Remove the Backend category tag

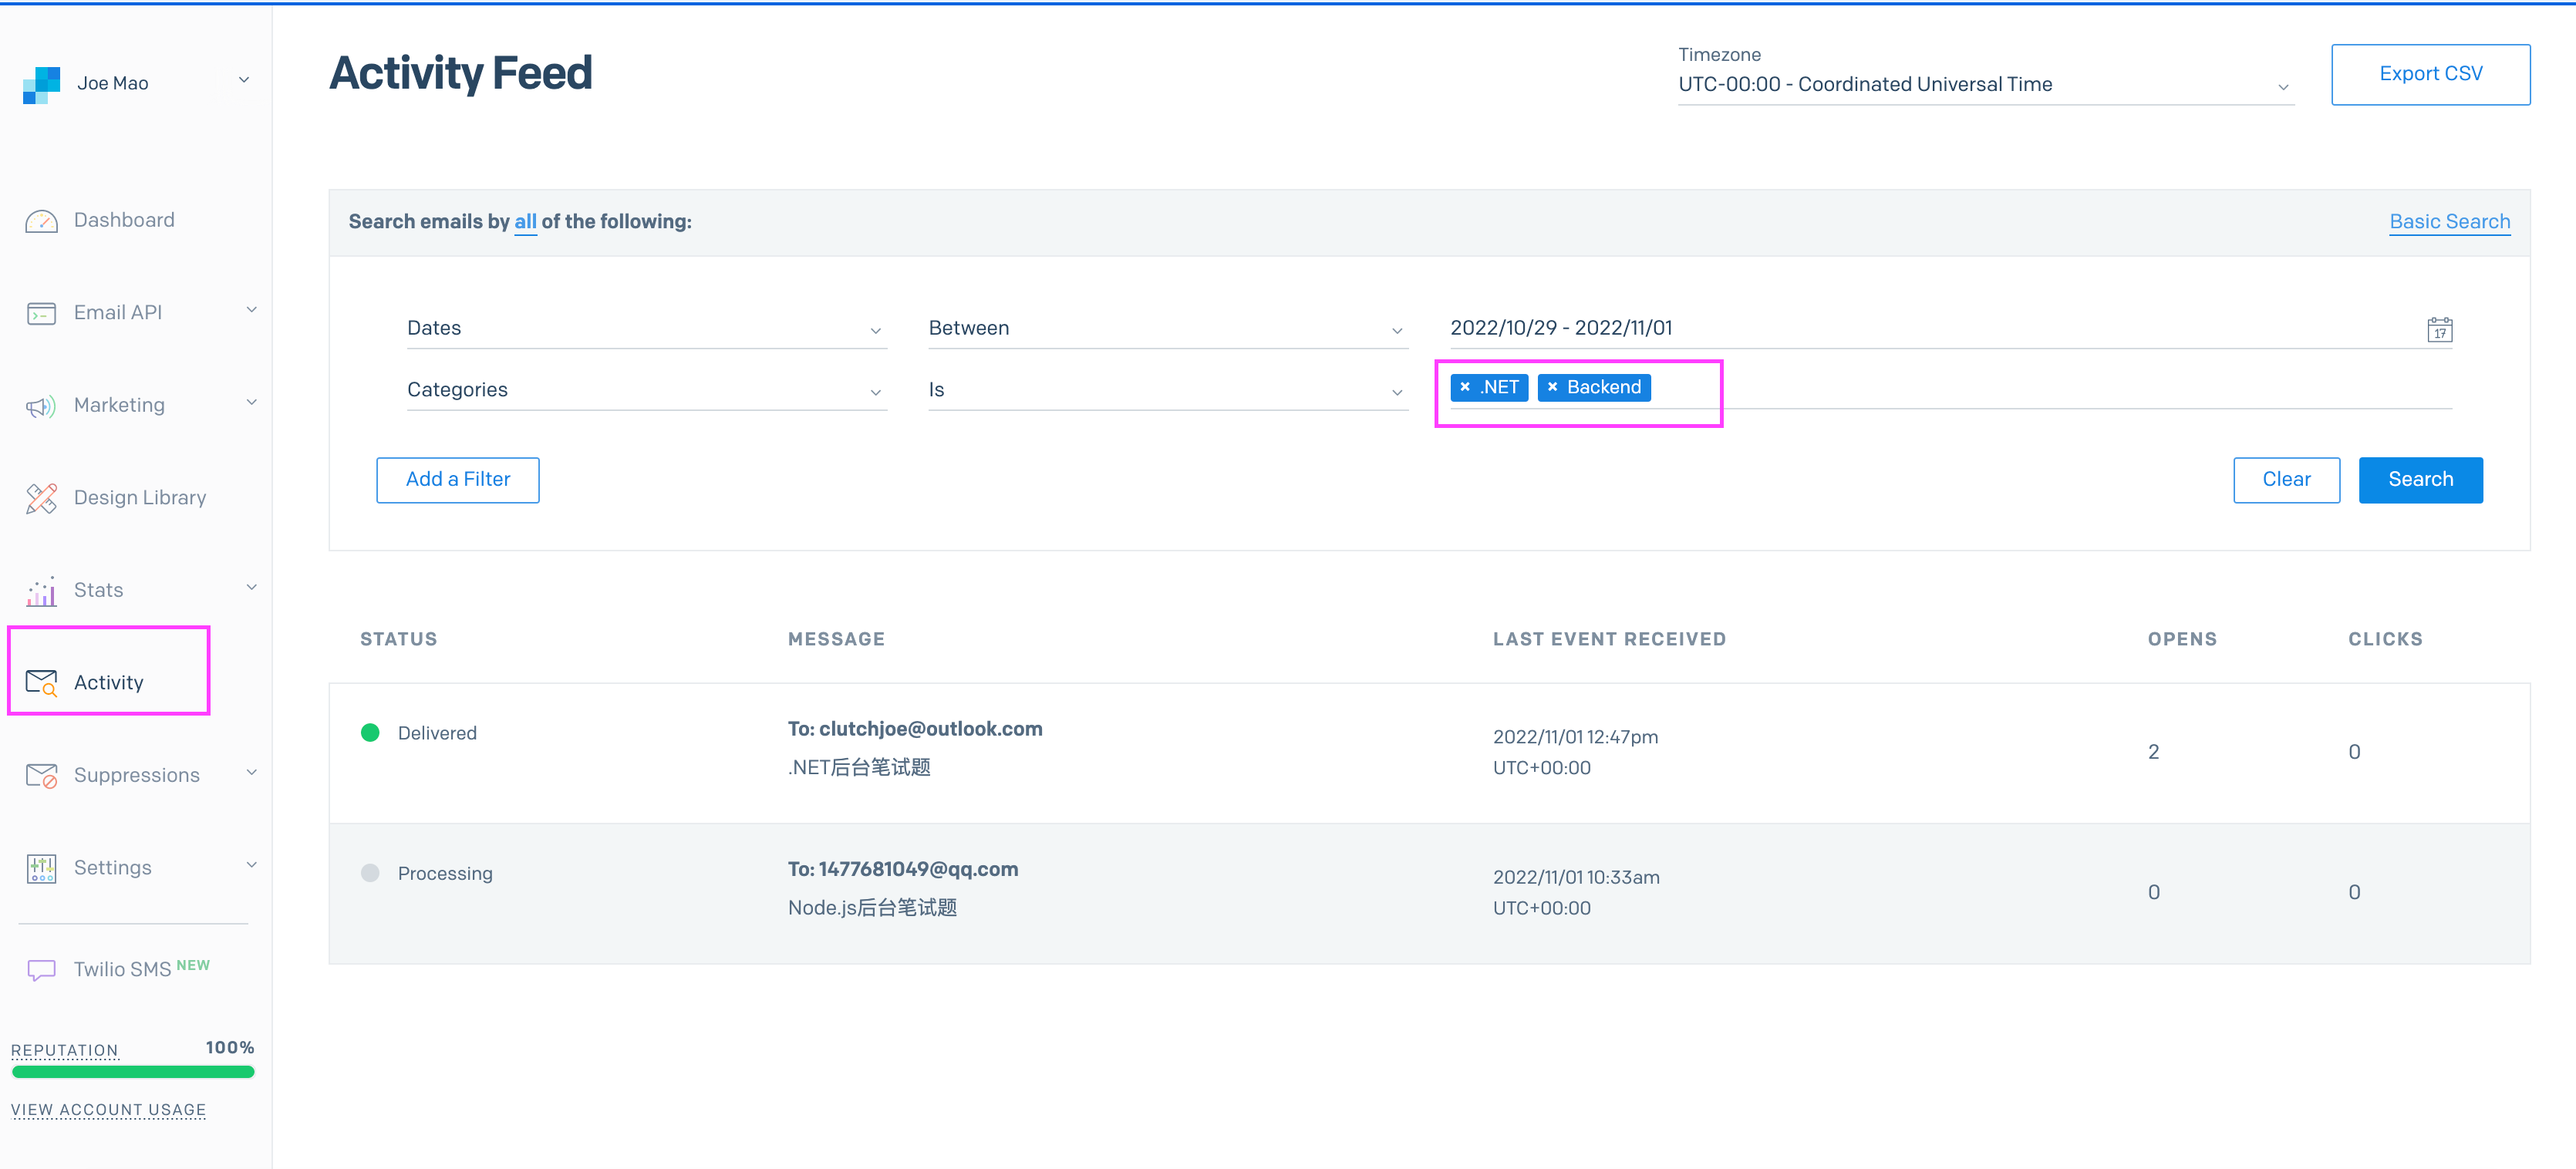tap(1552, 387)
